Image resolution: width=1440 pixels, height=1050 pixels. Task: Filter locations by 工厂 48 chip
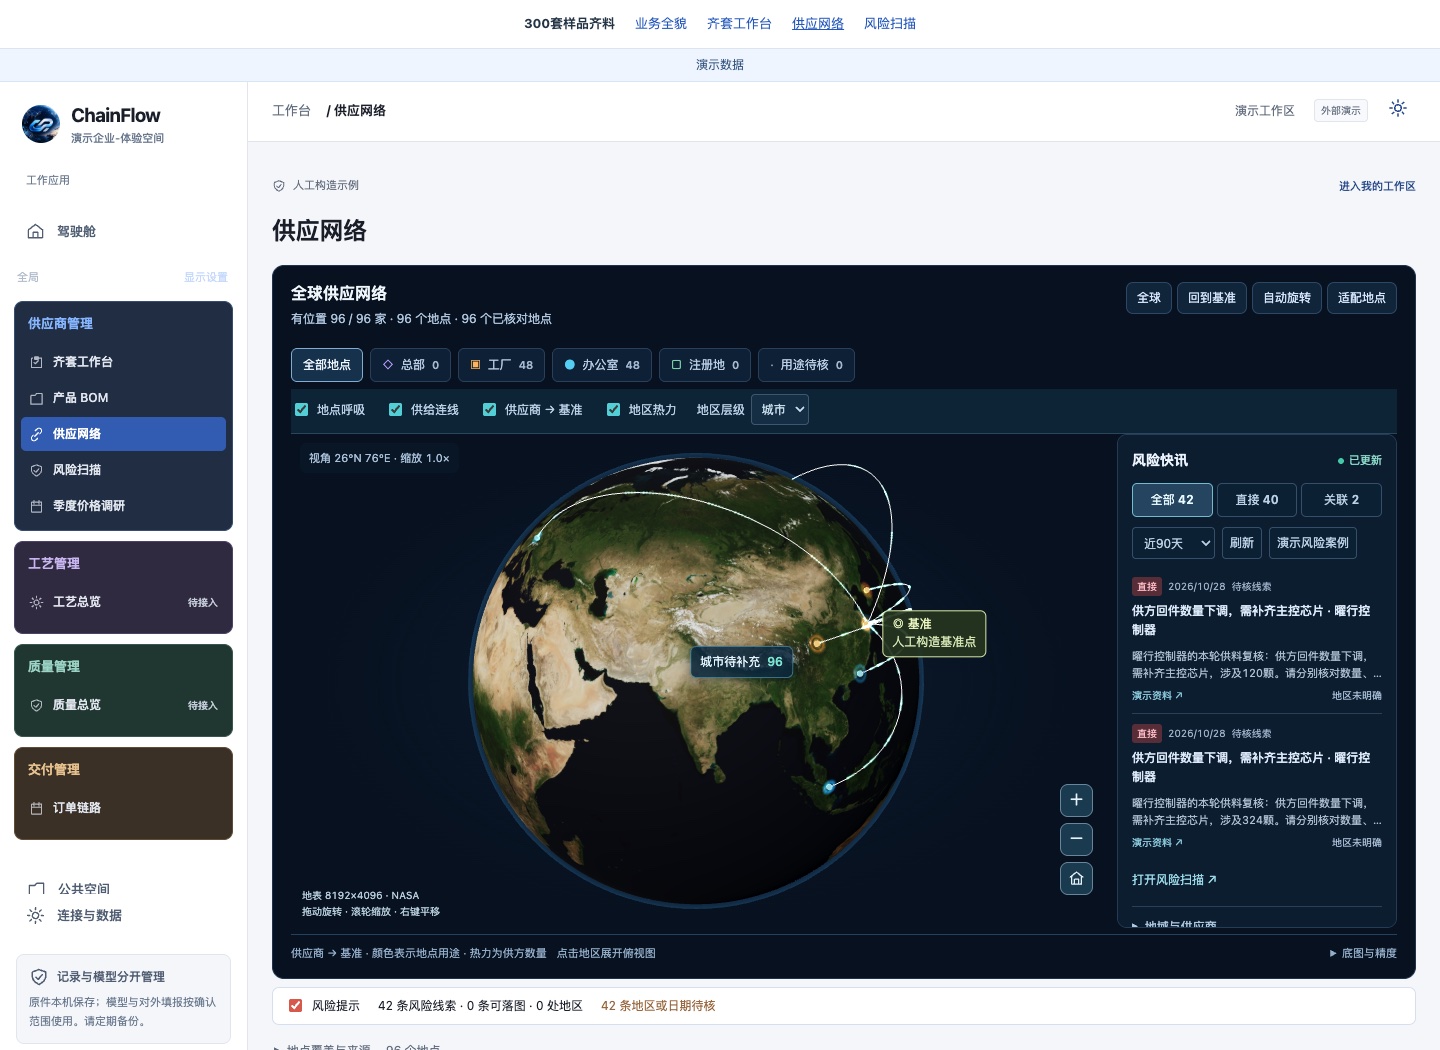[502, 365]
